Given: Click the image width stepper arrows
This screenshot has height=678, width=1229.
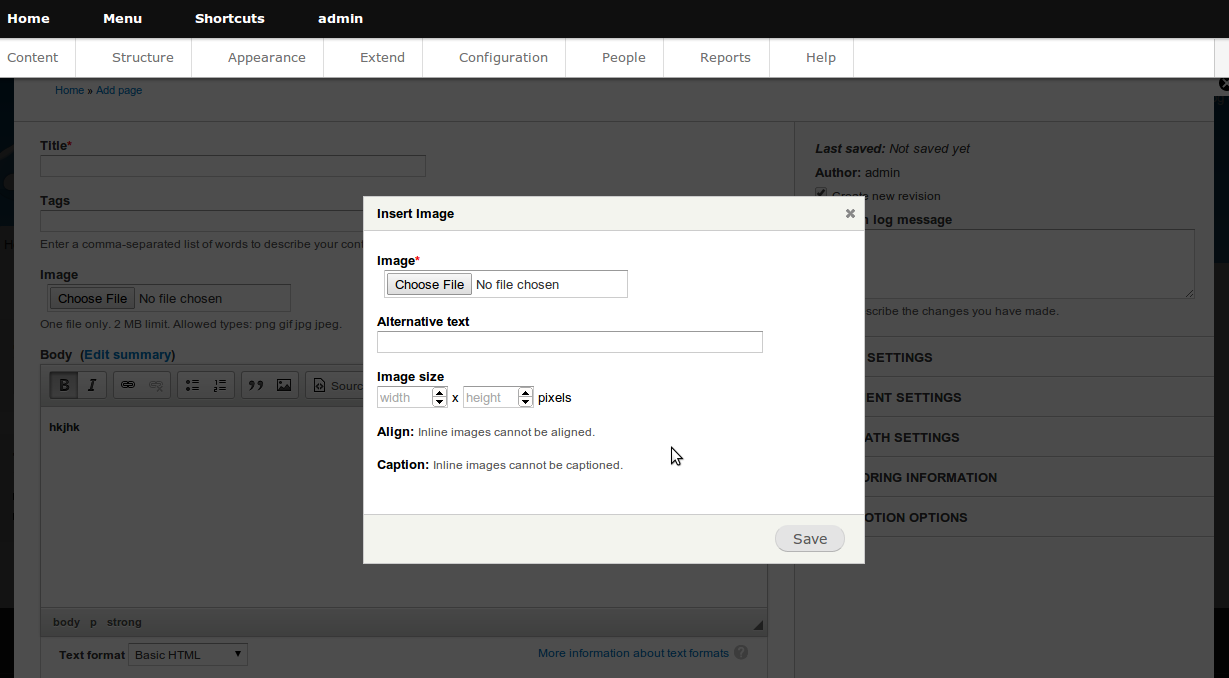Looking at the screenshot, I should pos(439,397).
